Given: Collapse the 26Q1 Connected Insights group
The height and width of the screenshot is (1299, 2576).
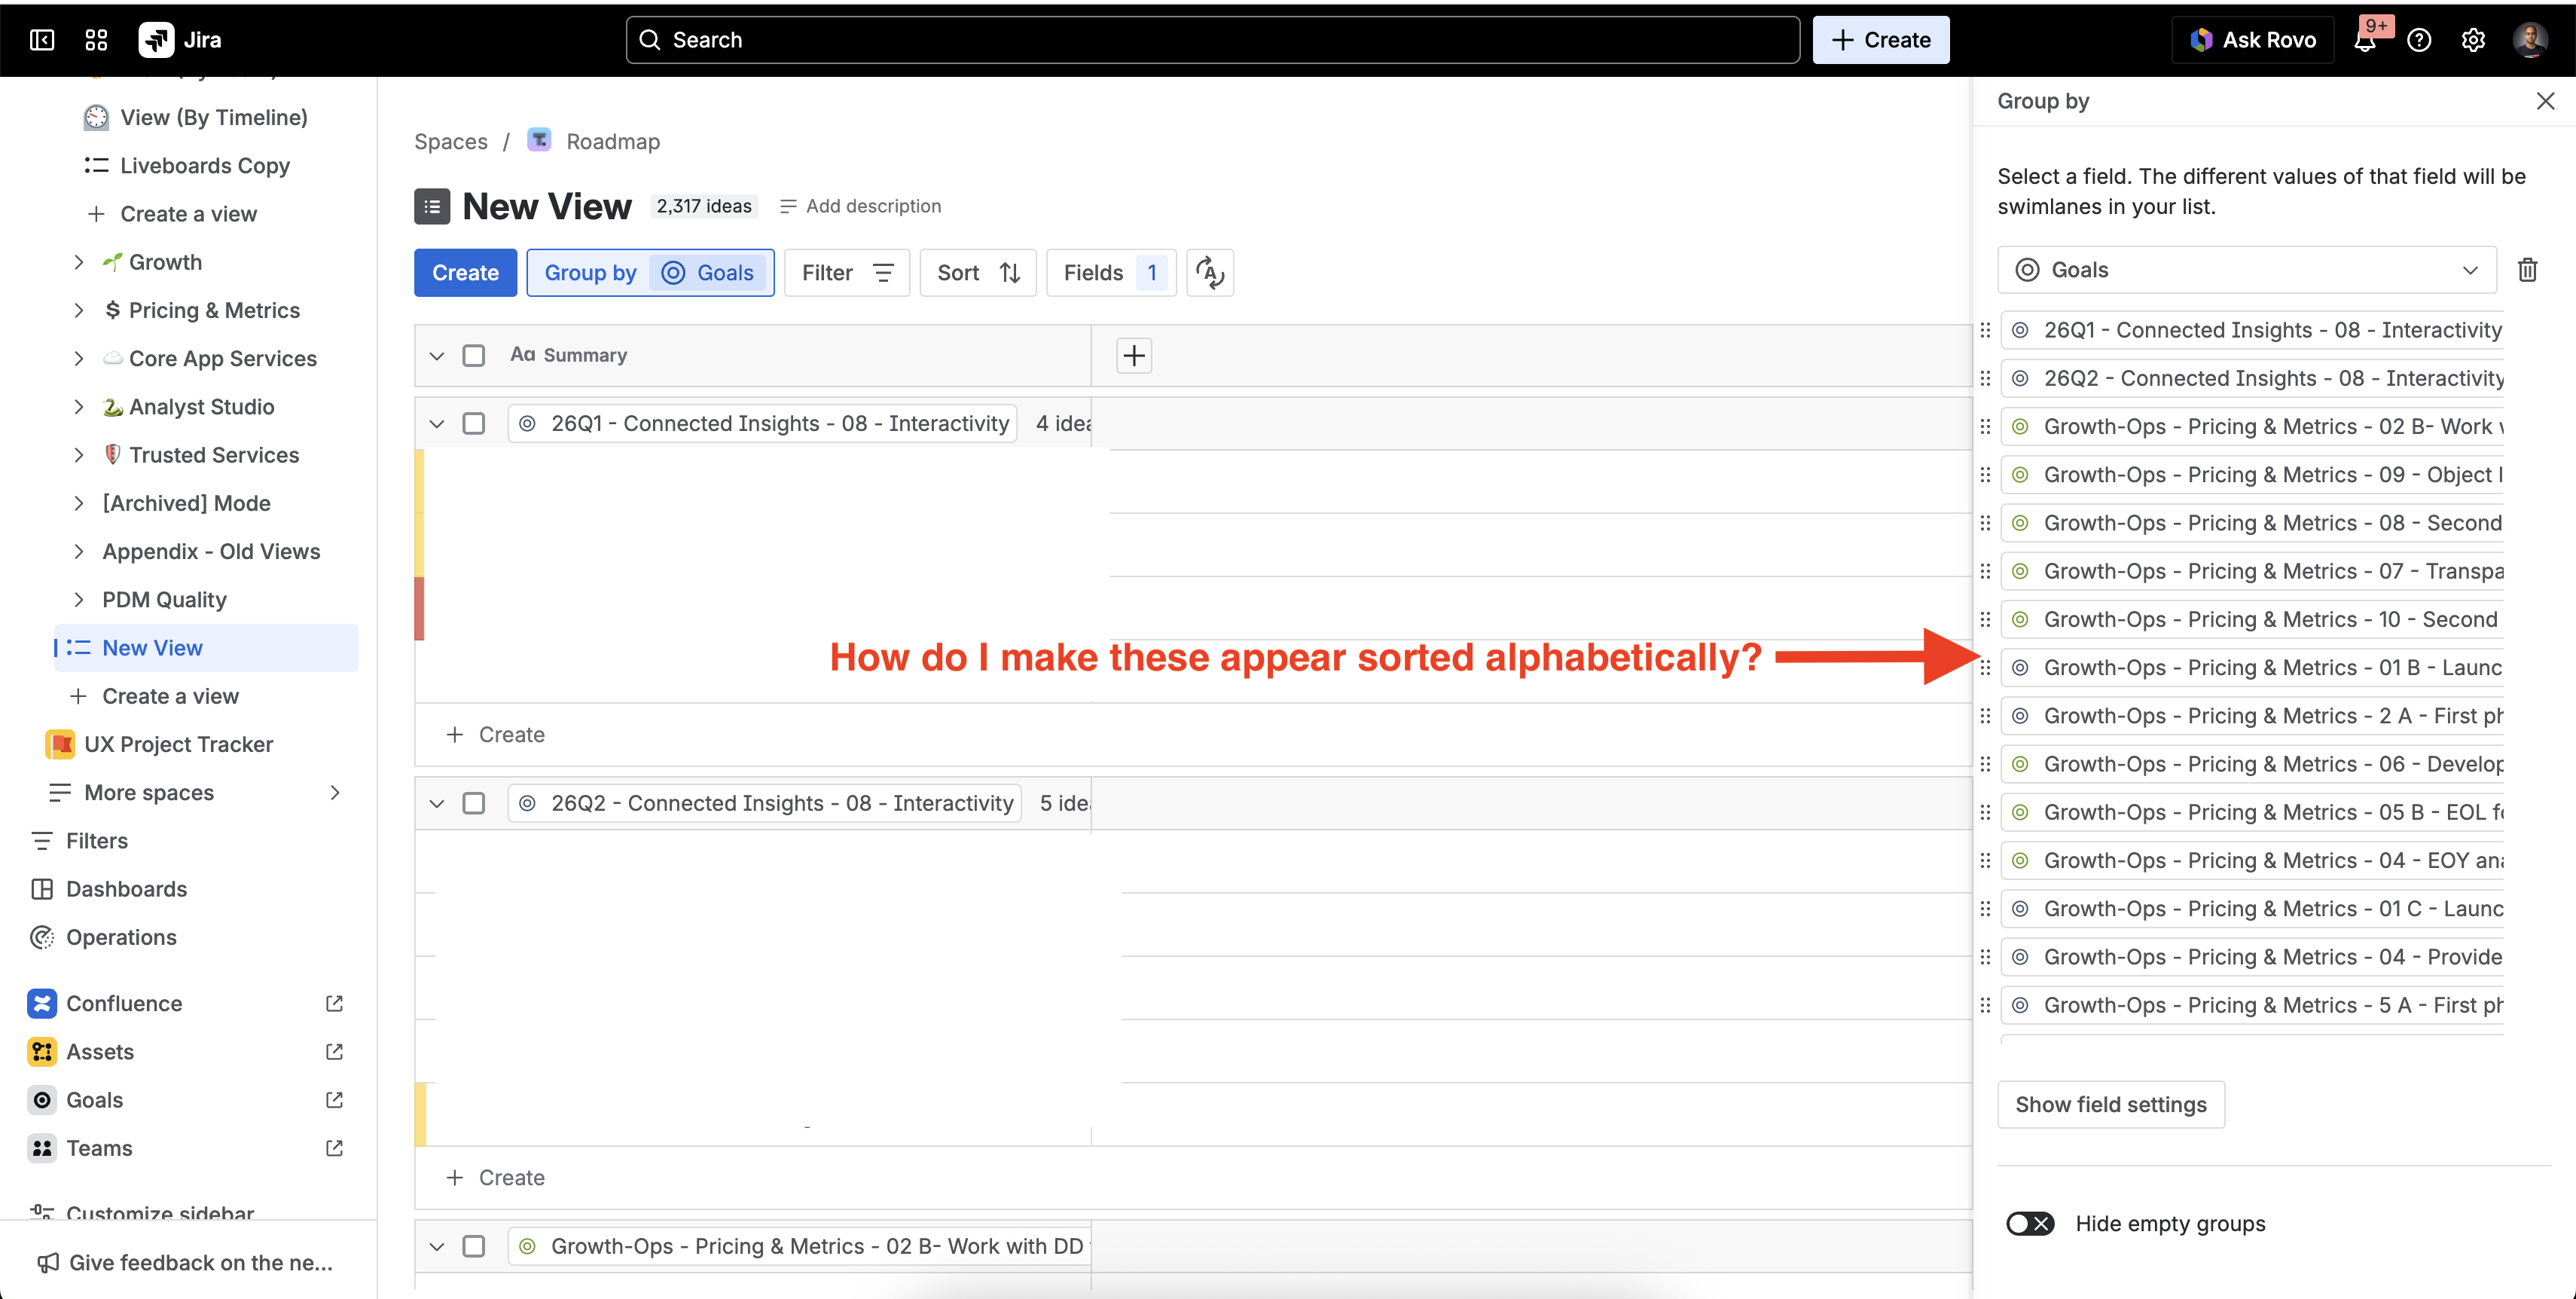Looking at the screenshot, I should (437, 424).
